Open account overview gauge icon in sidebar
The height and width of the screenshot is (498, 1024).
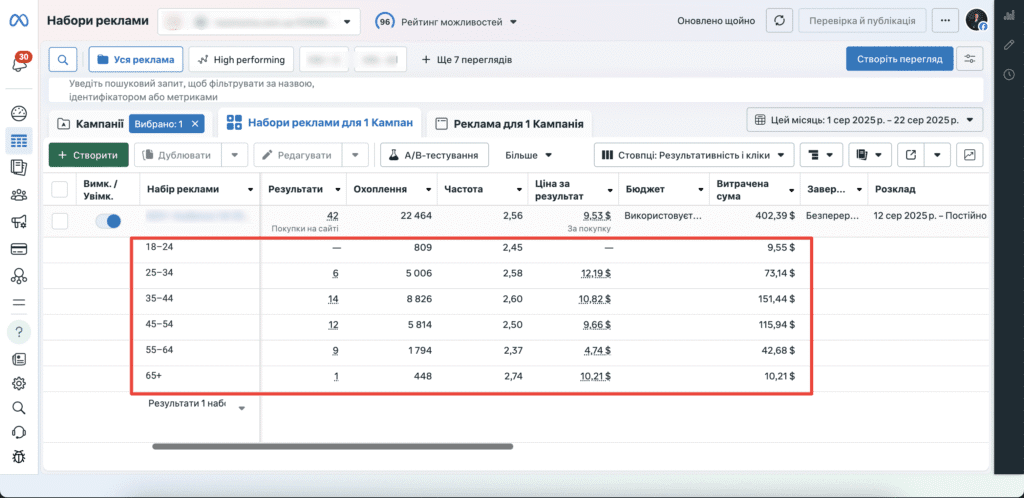coord(19,114)
